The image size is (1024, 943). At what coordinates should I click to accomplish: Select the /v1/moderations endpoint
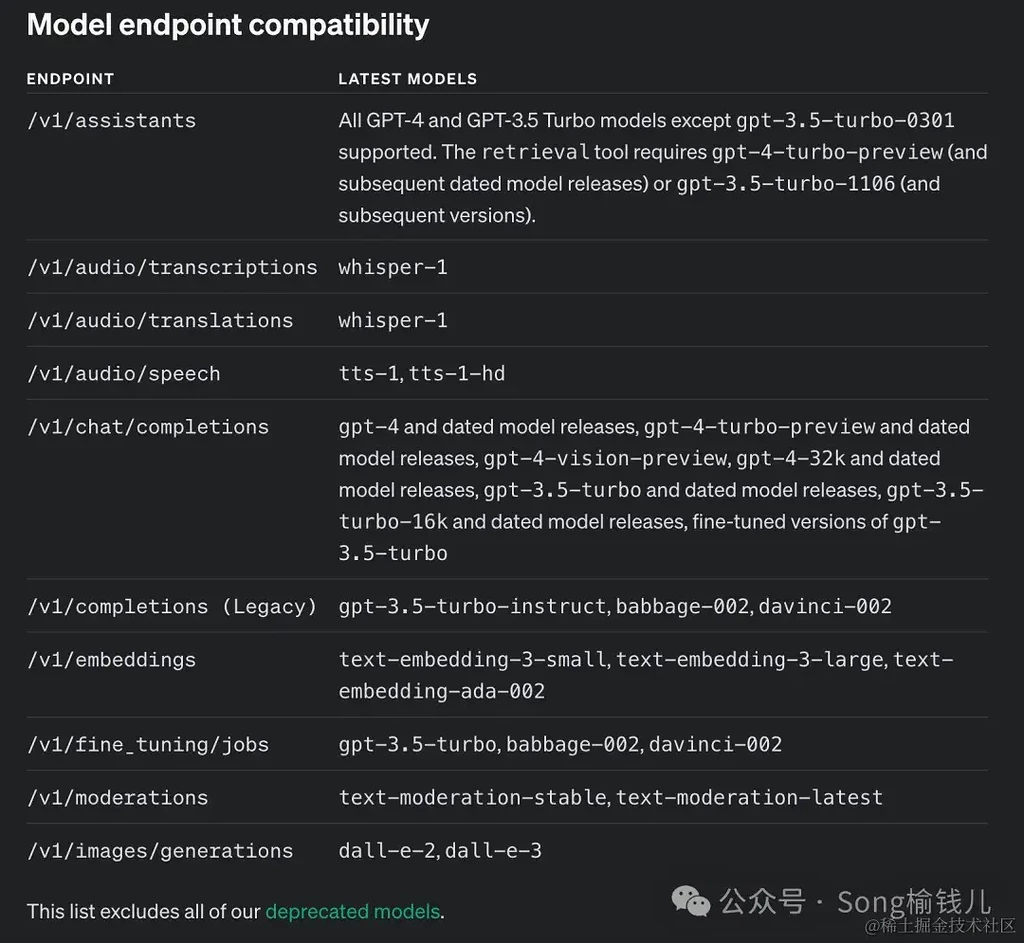[117, 797]
